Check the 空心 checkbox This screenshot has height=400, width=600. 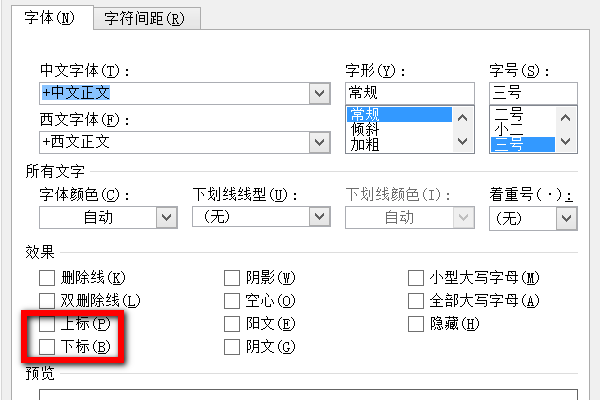pos(232,300)
